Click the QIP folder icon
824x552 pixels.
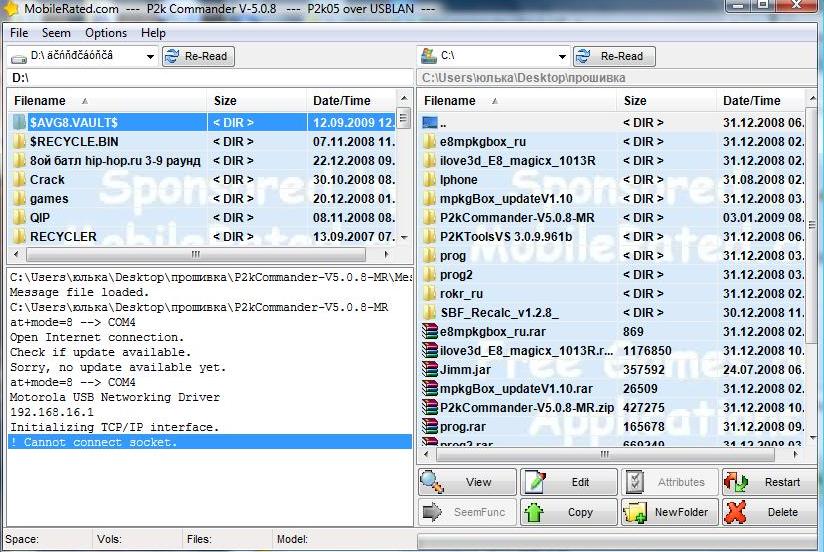19,218
